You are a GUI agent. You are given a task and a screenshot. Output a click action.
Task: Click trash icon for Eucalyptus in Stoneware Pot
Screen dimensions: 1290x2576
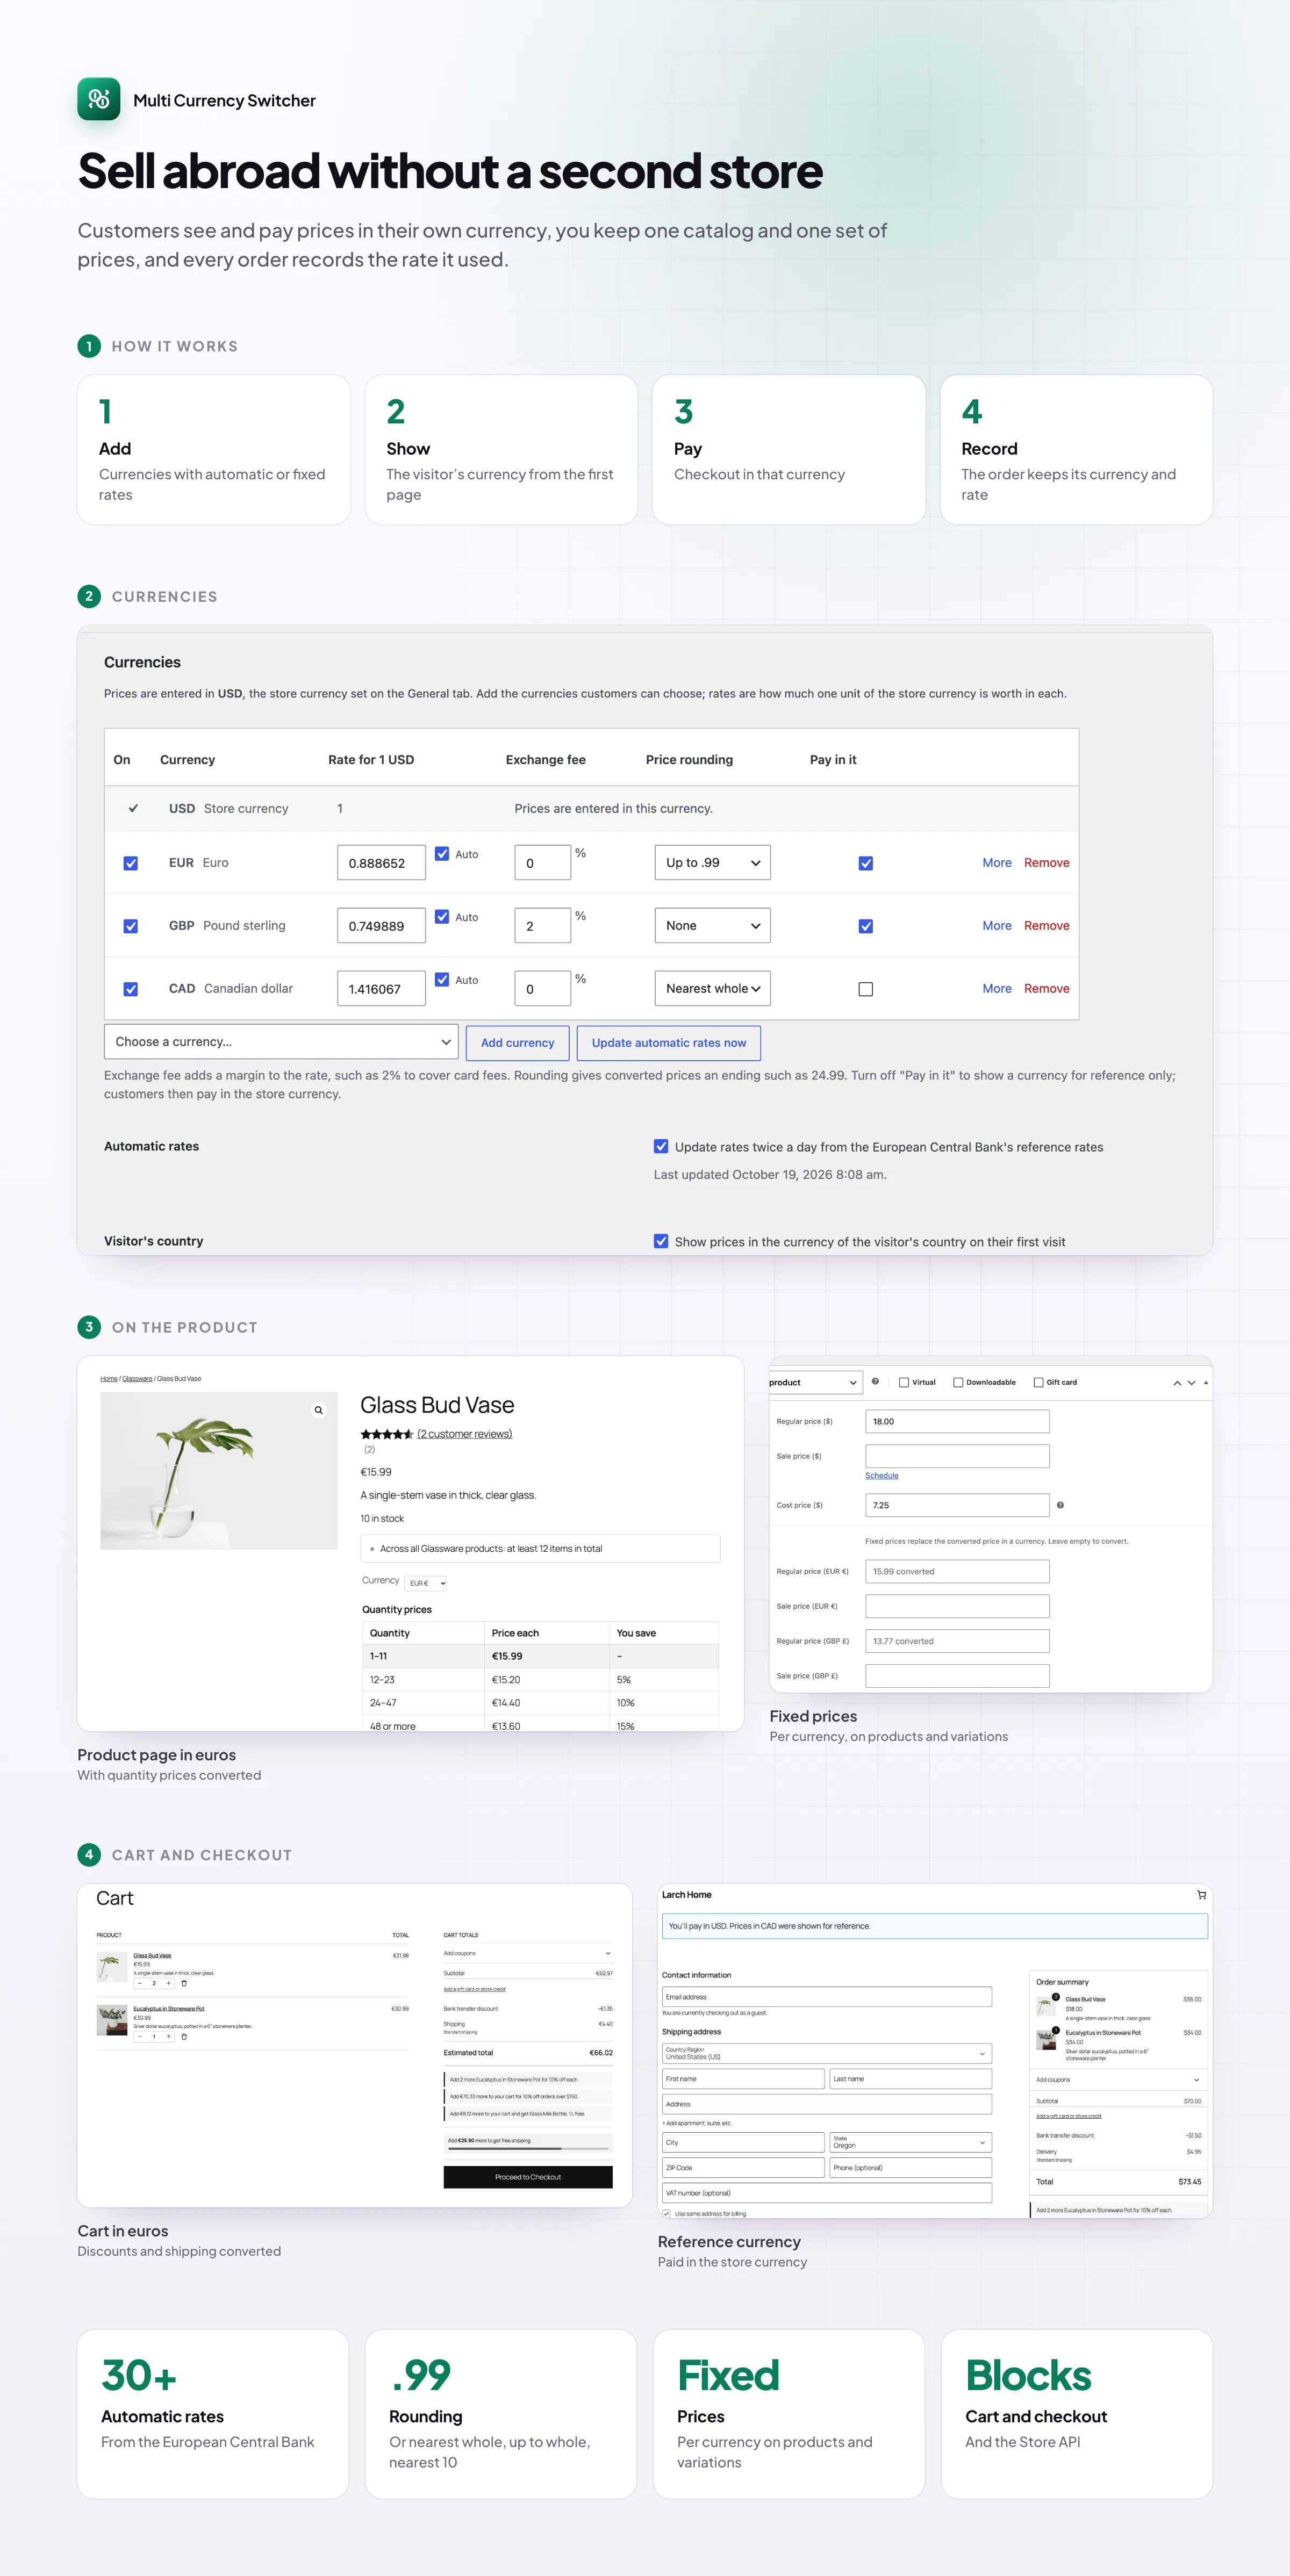coord(184,2036)
